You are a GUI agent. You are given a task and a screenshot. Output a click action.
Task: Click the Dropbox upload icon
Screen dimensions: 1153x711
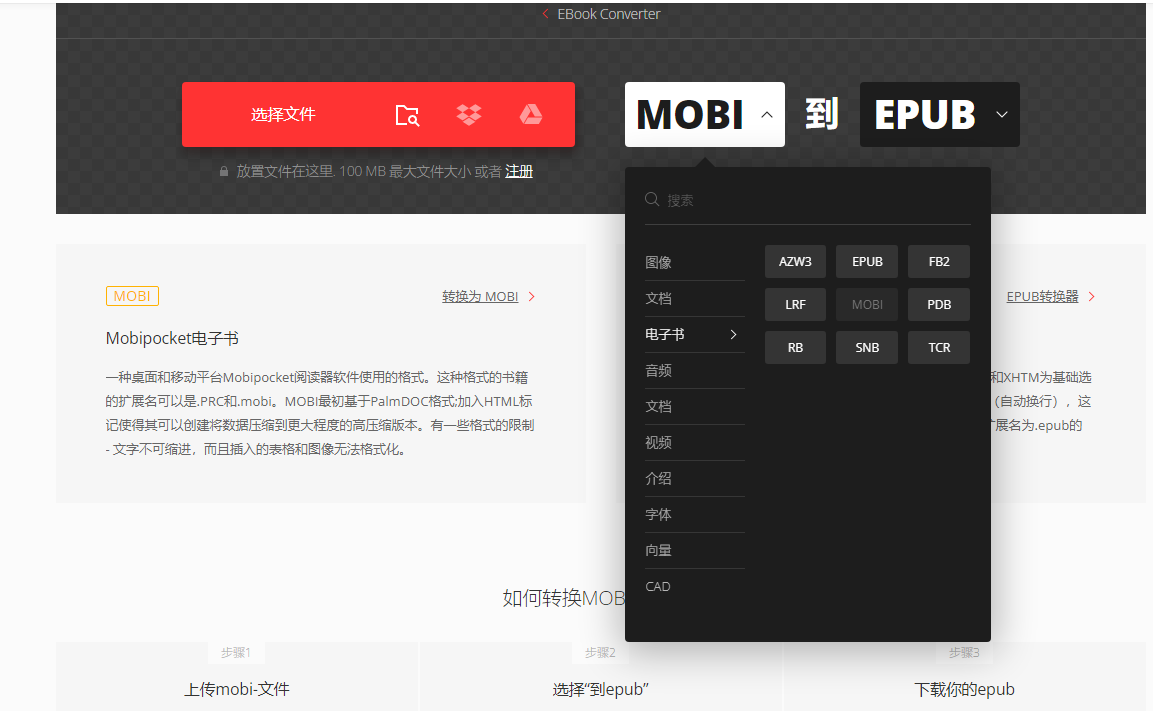(x=469, y=115)
